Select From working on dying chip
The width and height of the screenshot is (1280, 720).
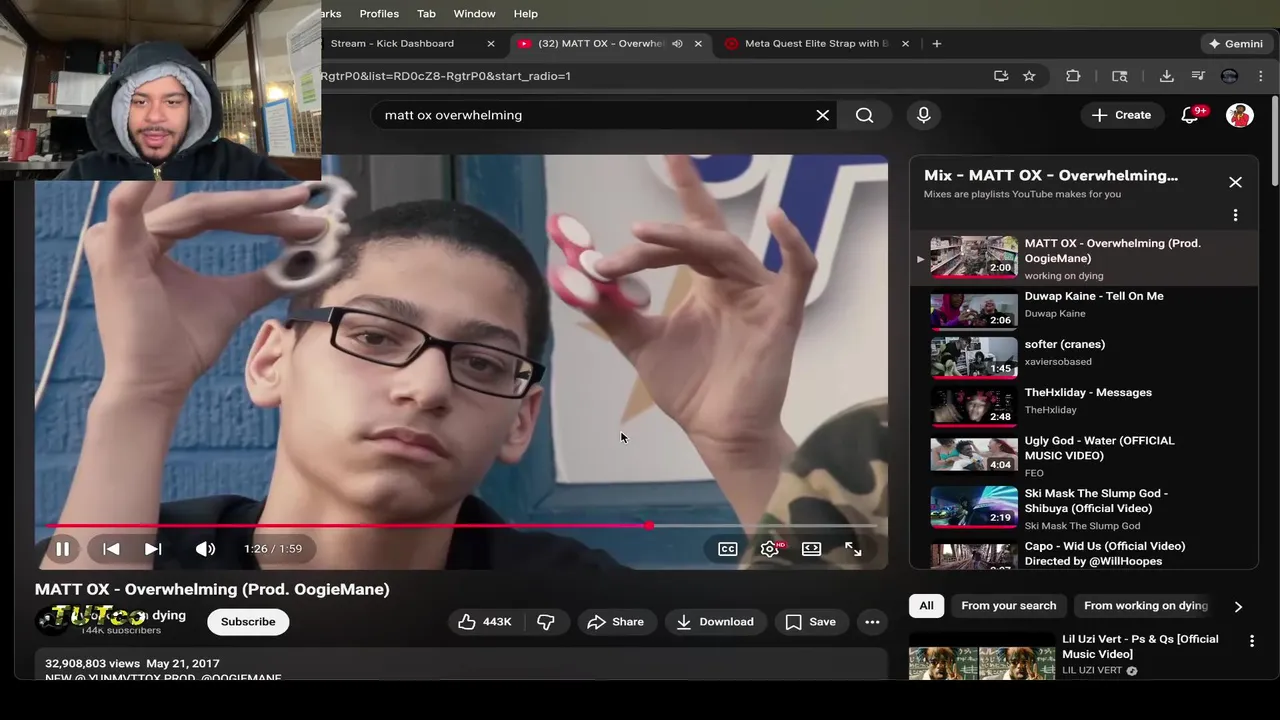pyautogui.click(x=1146, y=606)
